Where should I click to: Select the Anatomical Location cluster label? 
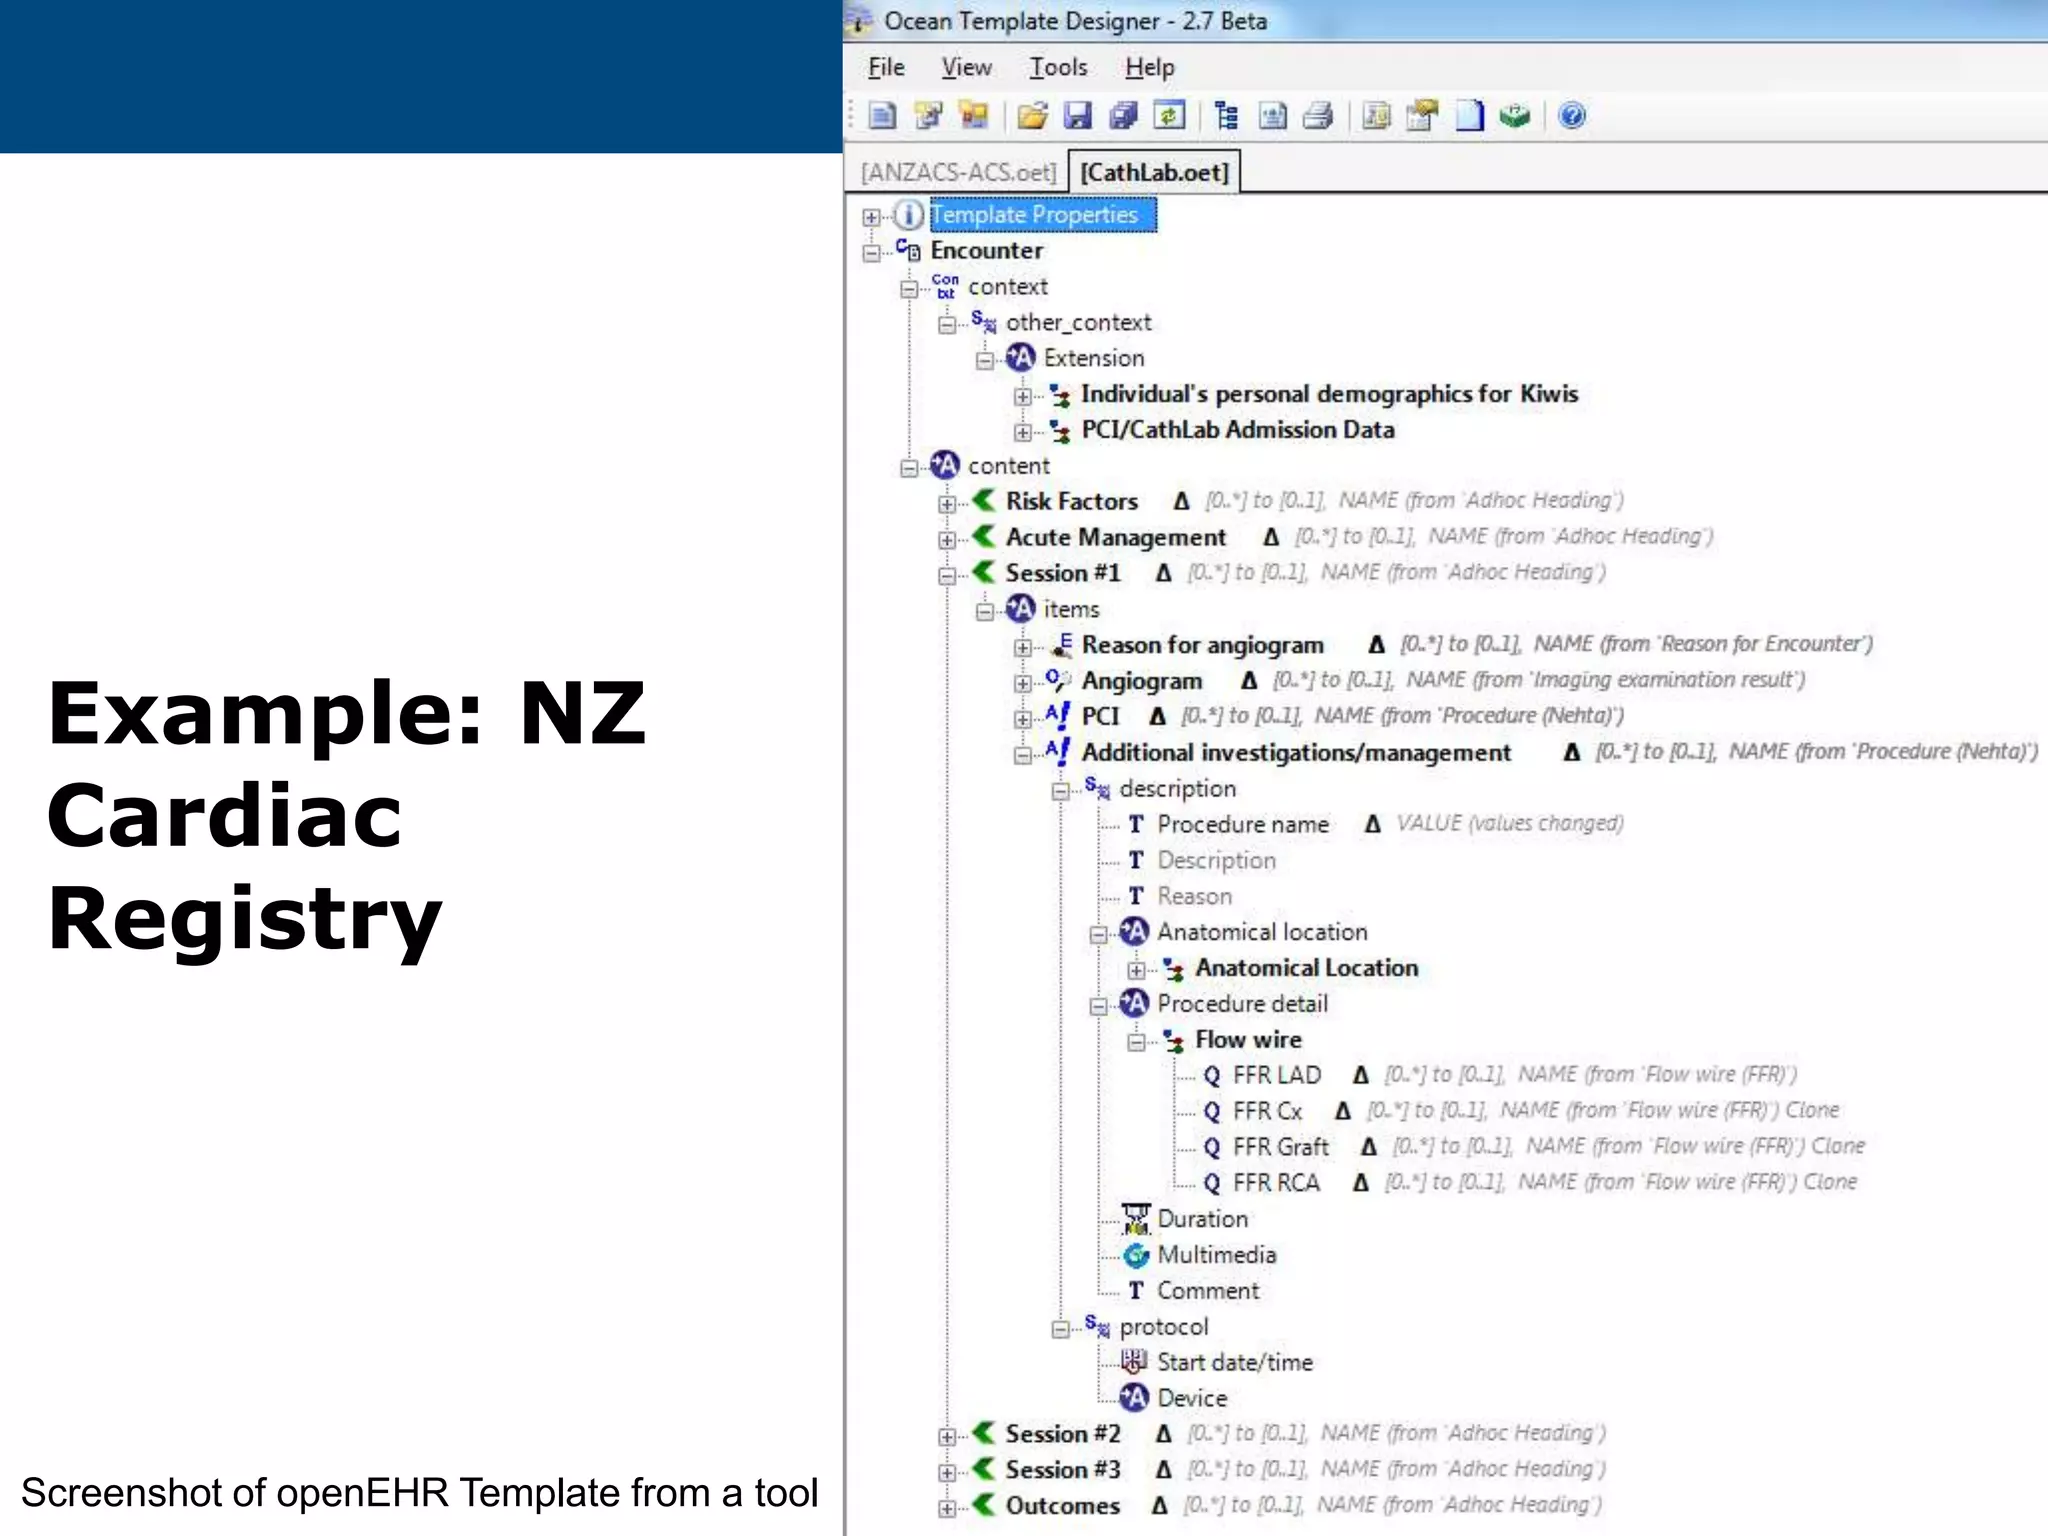point(1306,968)
